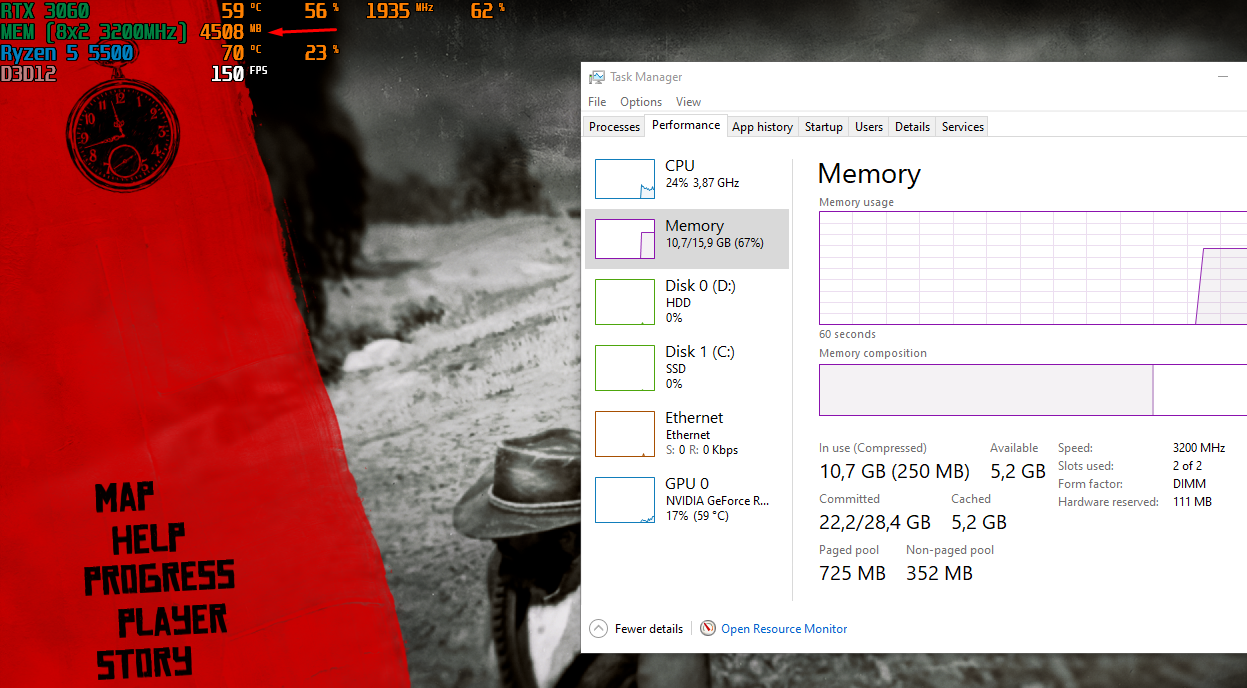
Task: Click the '352 MB' non-paged pool value
Action: 939,573
